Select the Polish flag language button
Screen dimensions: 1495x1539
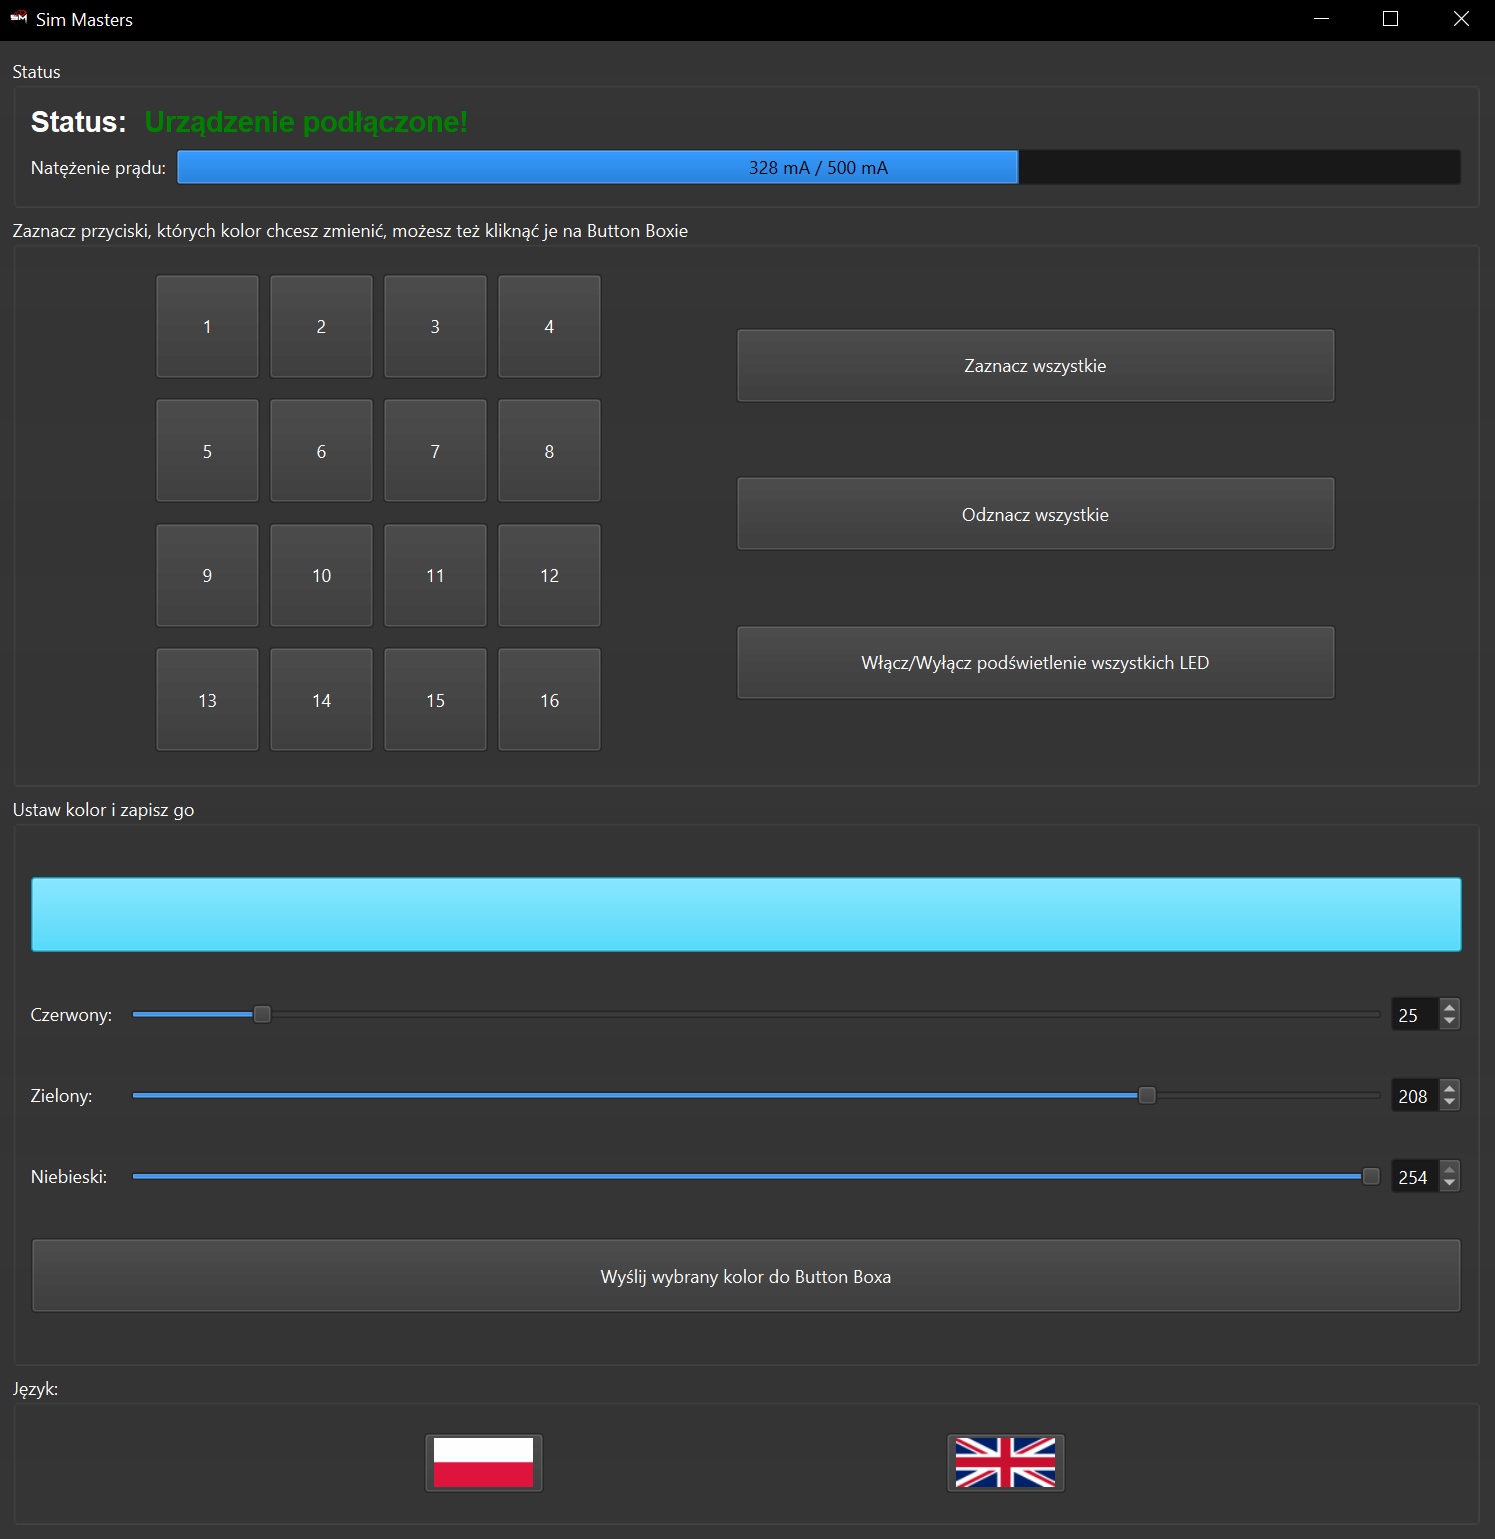click(484, 1463)
